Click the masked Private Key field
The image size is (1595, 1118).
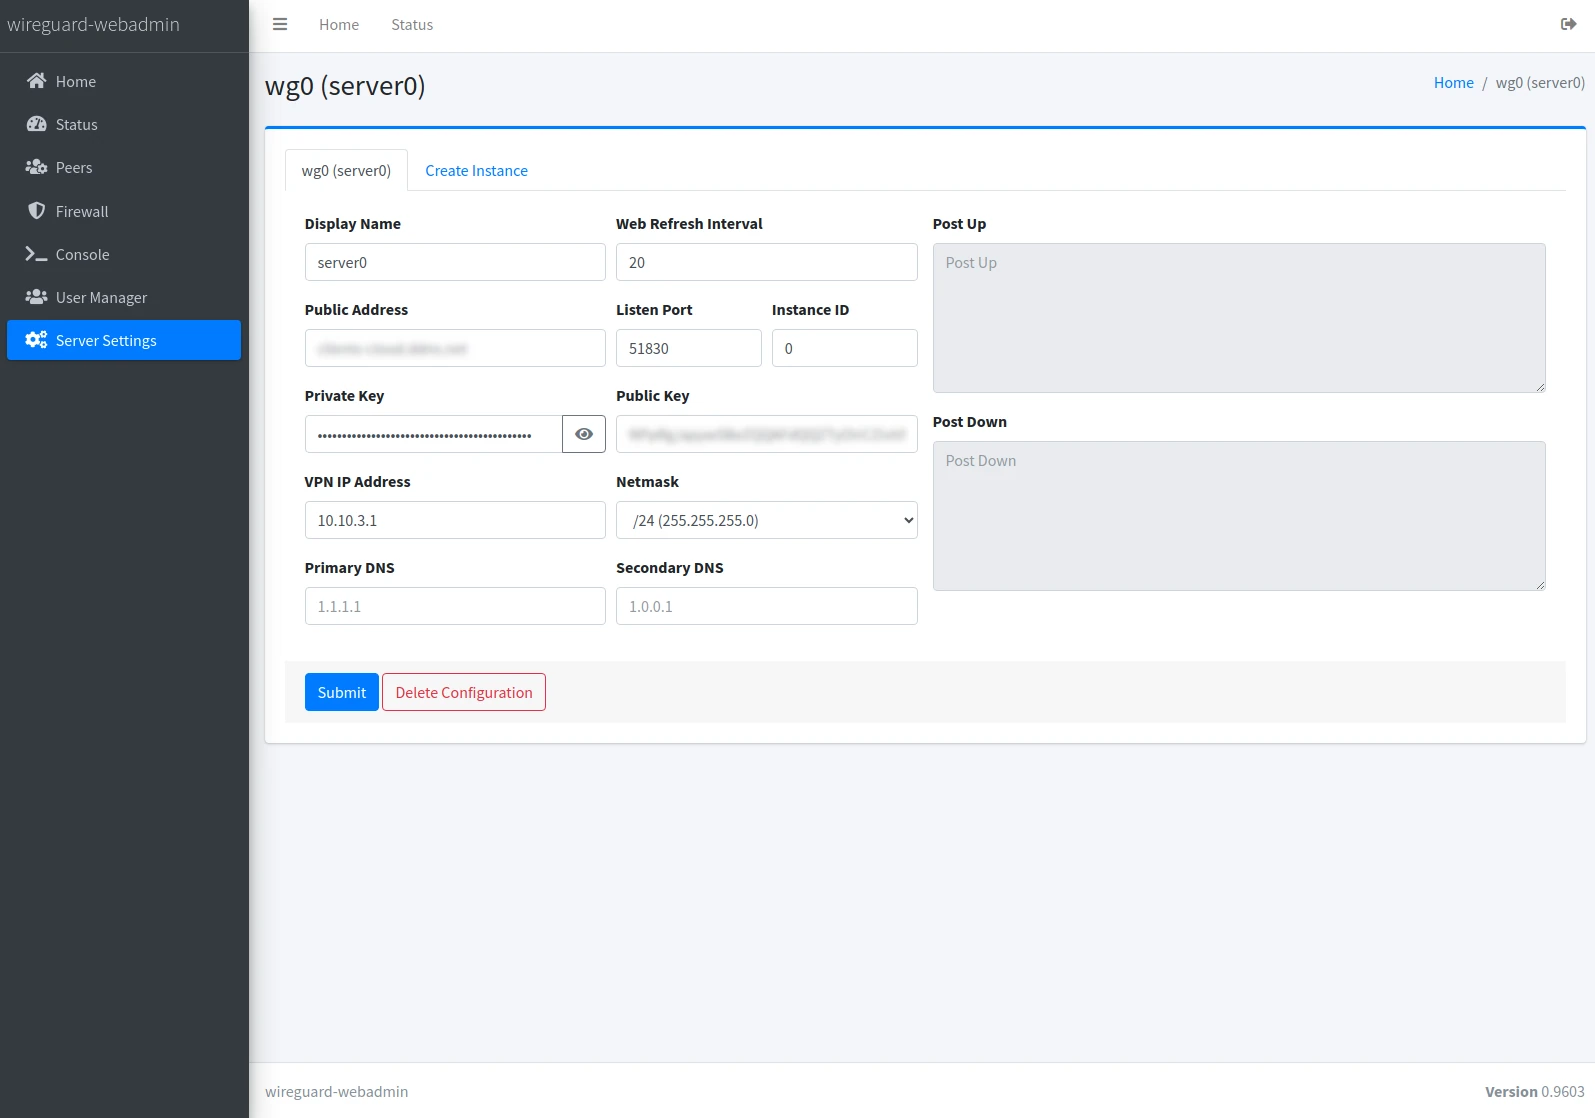point(433,434)
